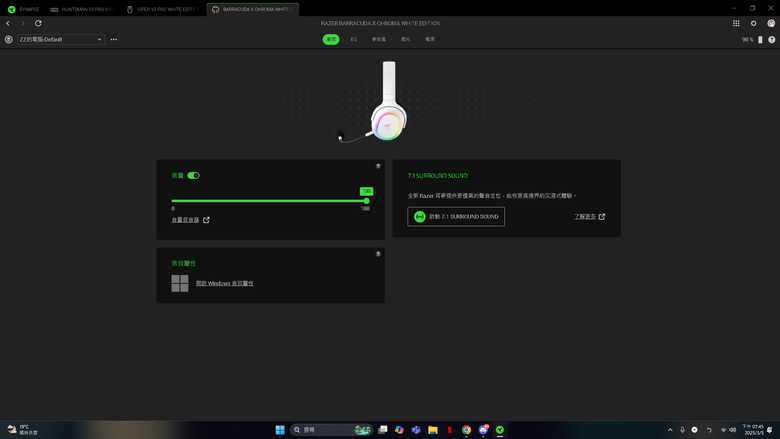Open Synapse settings gear
The width and height of the screenshot is (780, 439).
pos(753,23)
